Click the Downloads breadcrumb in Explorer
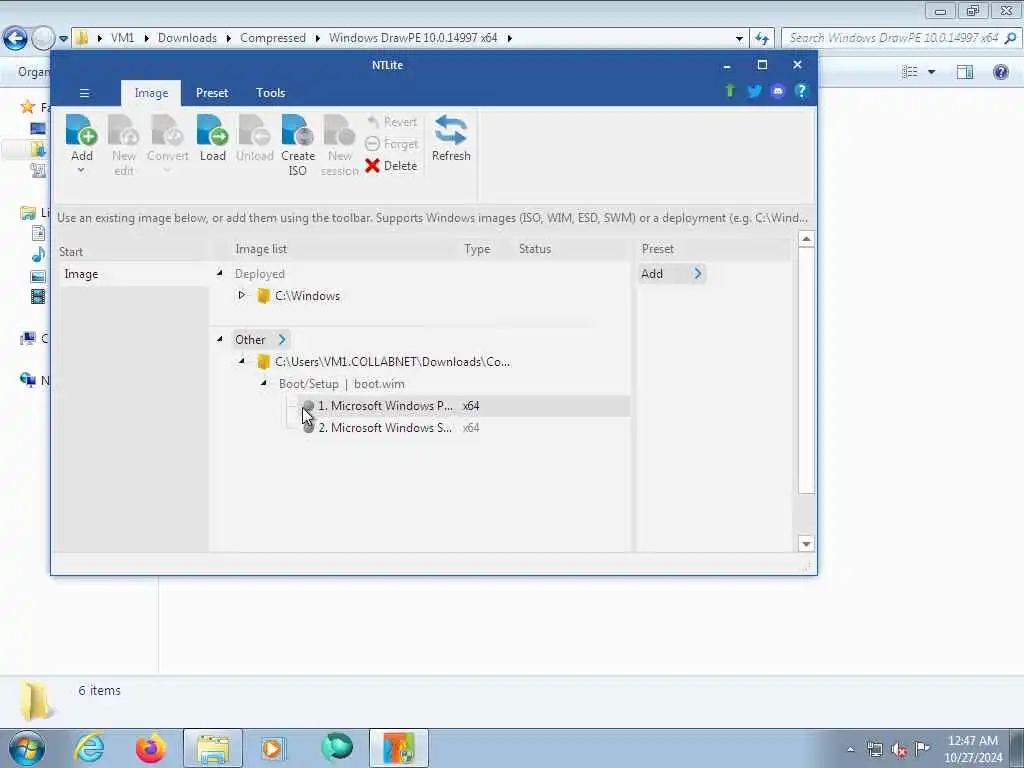 187,38
